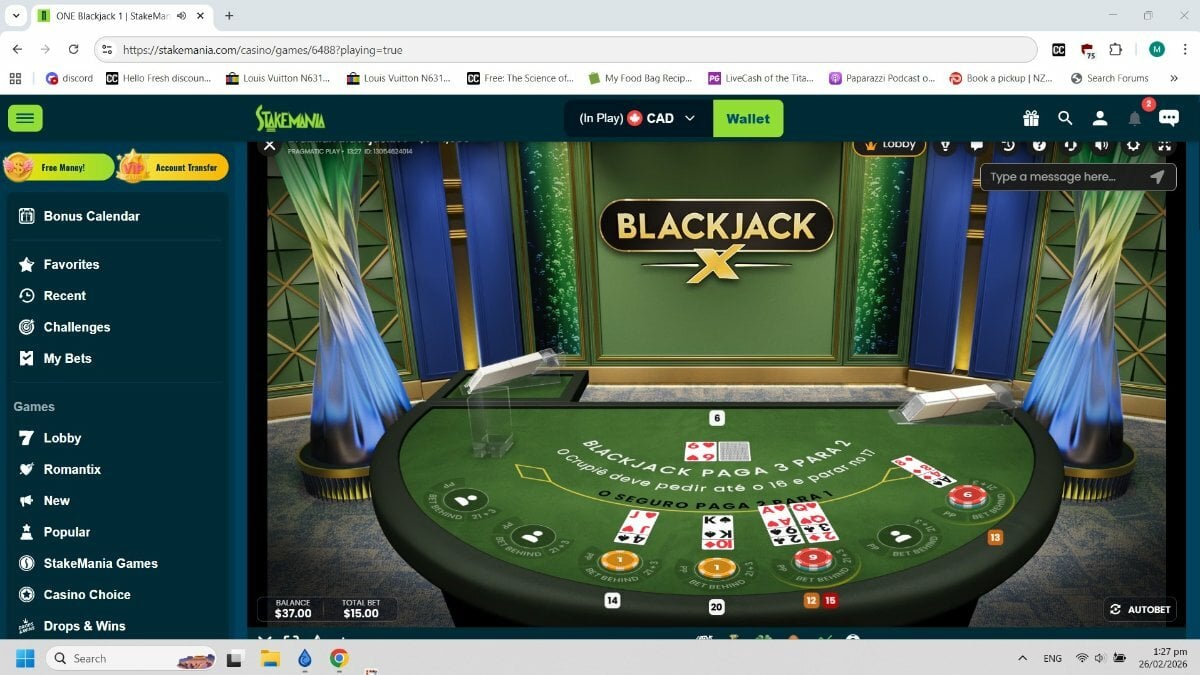The image size is (1200, 675).
Task: Open the site chat bubble icon
Action: (x=1168, y=118)
